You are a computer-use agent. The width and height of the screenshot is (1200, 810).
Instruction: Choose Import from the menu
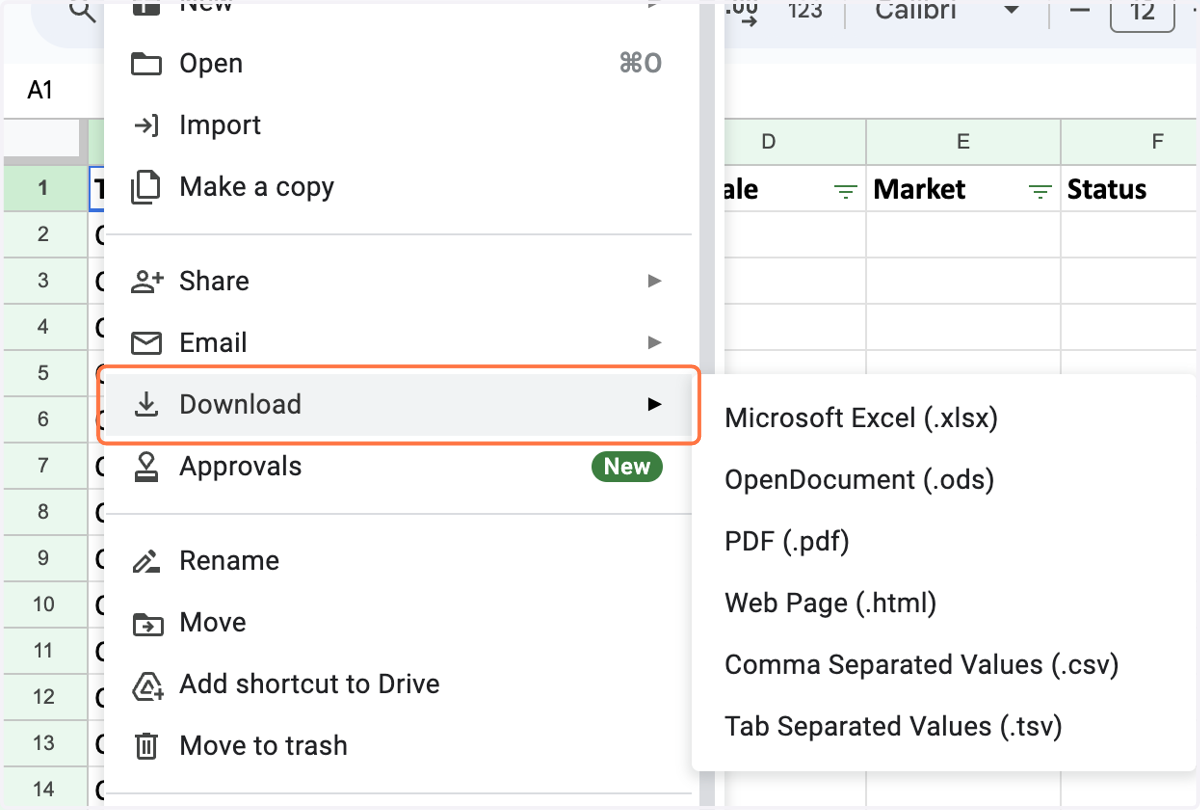[398, 125]
